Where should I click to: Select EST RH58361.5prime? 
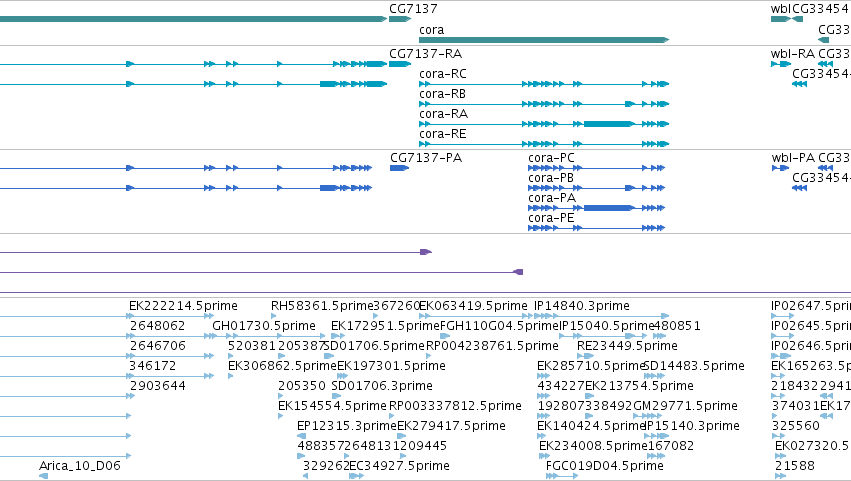[322, 306]
